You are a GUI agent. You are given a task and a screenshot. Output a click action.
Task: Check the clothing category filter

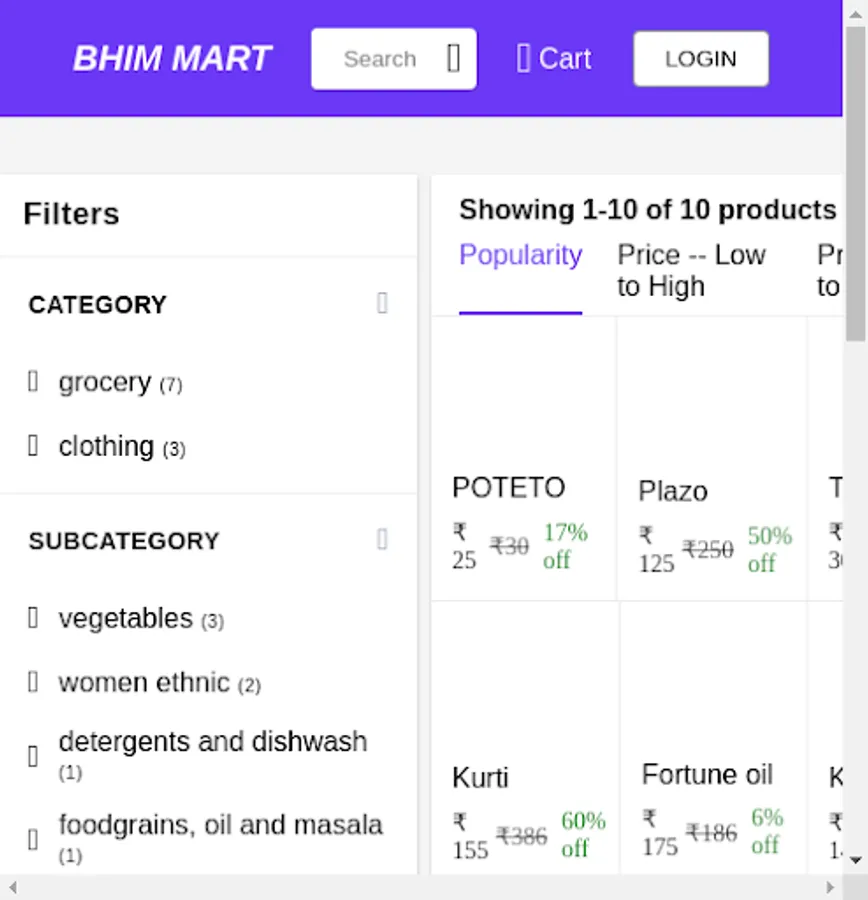coord(33,446)
